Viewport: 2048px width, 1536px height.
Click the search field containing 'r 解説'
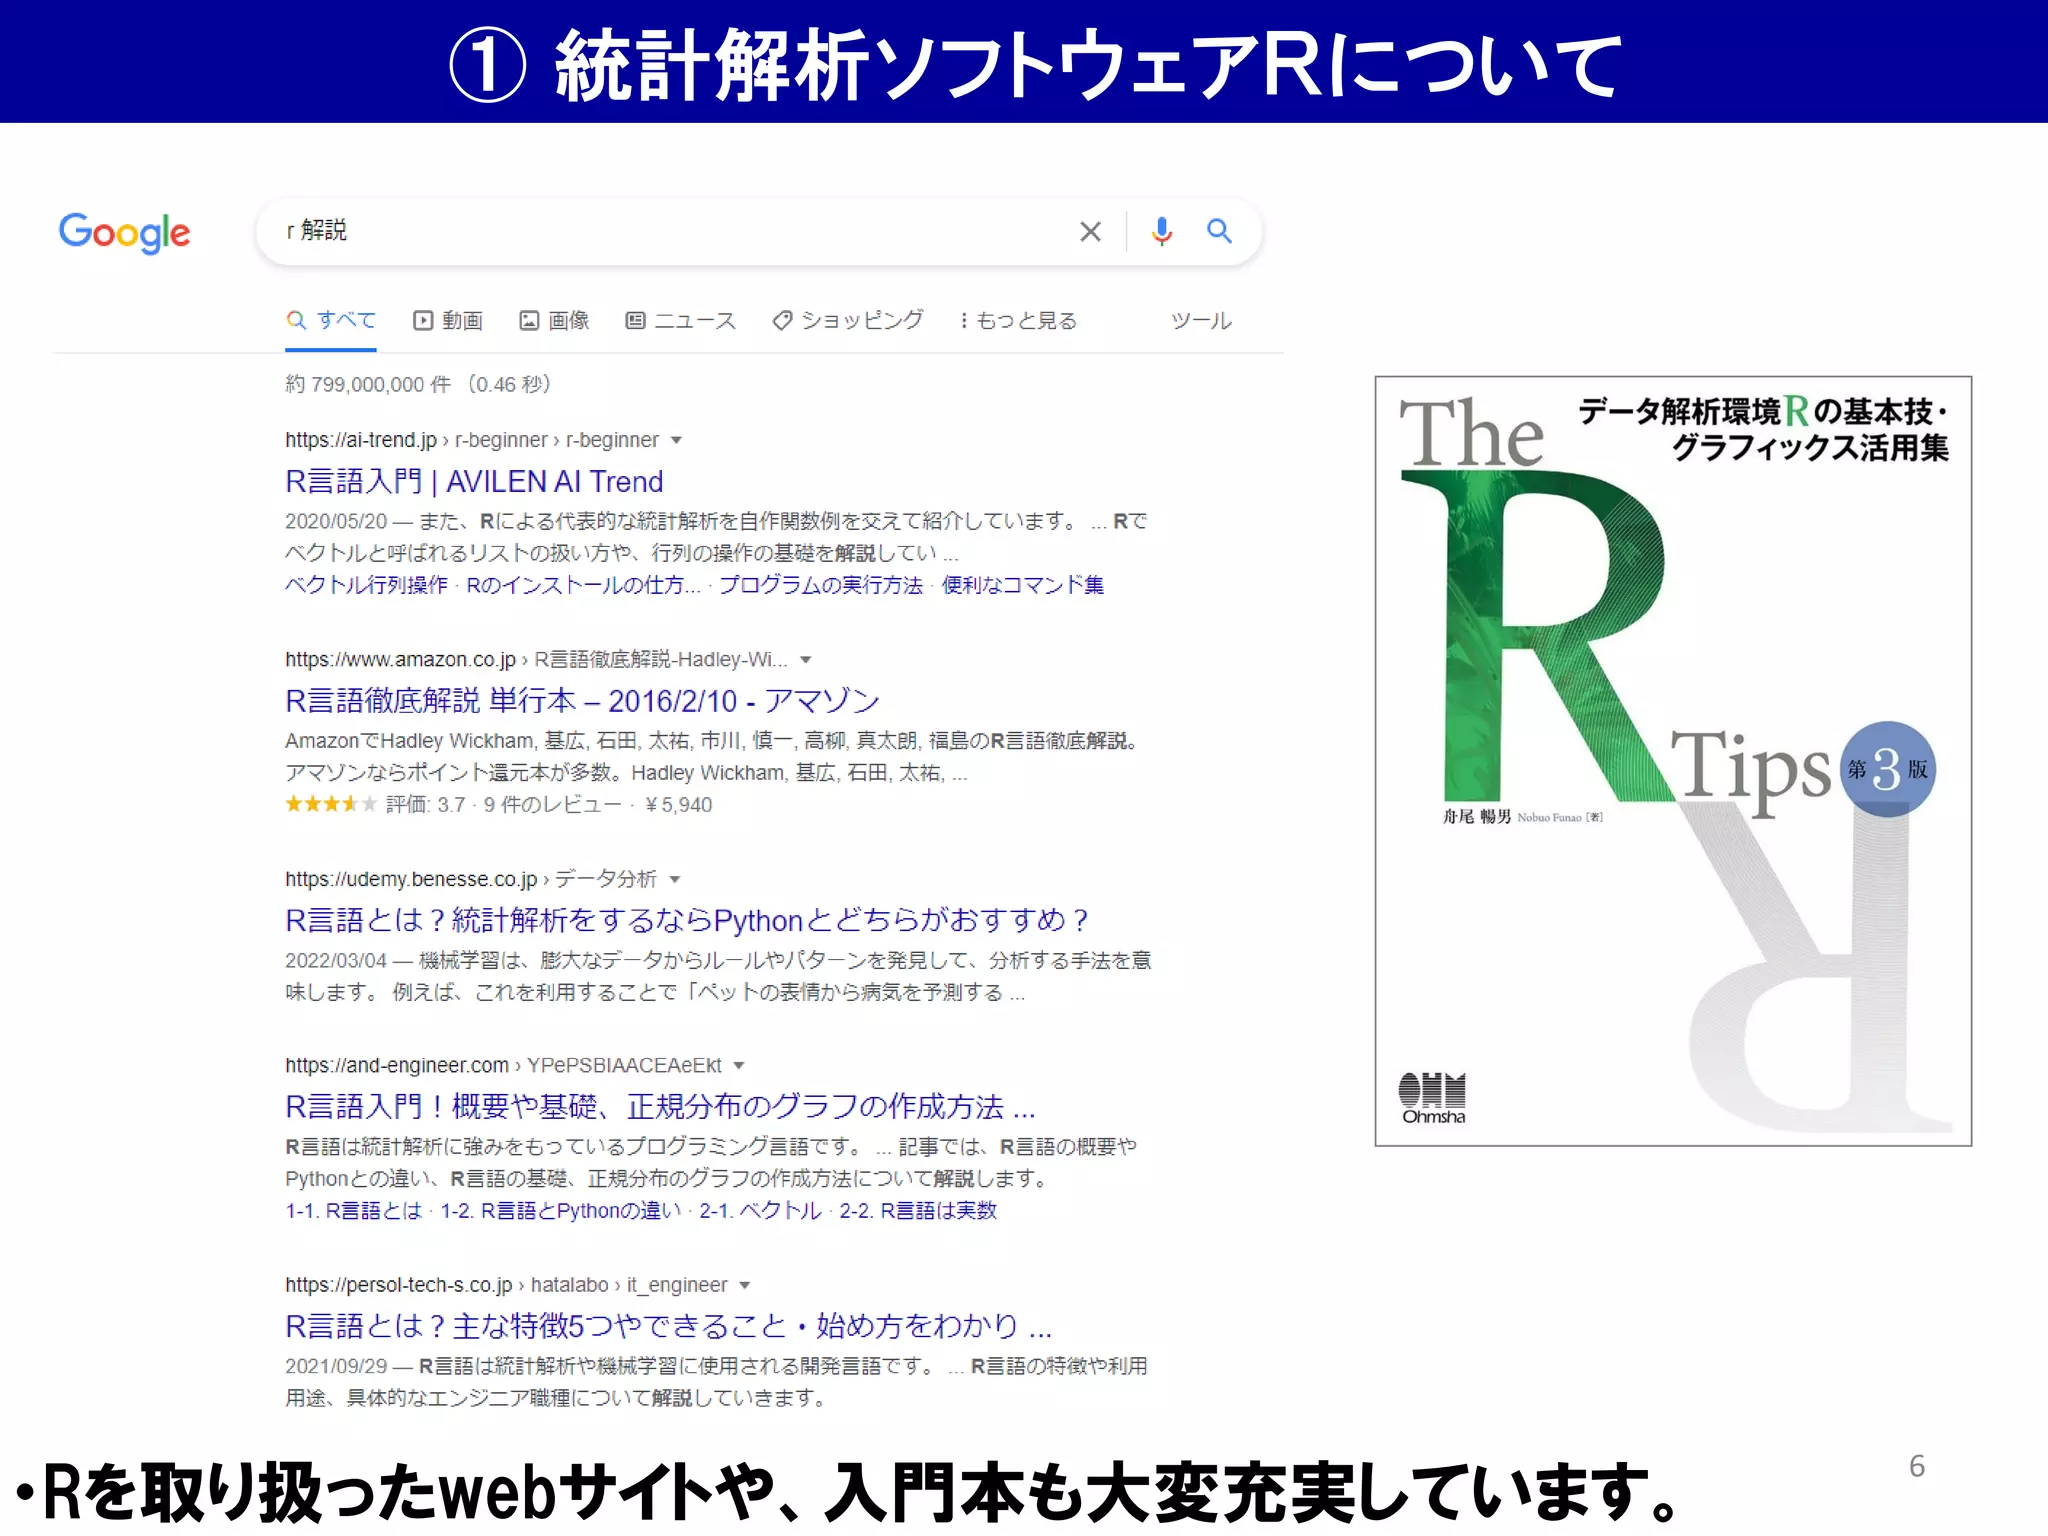click(760, 232)
